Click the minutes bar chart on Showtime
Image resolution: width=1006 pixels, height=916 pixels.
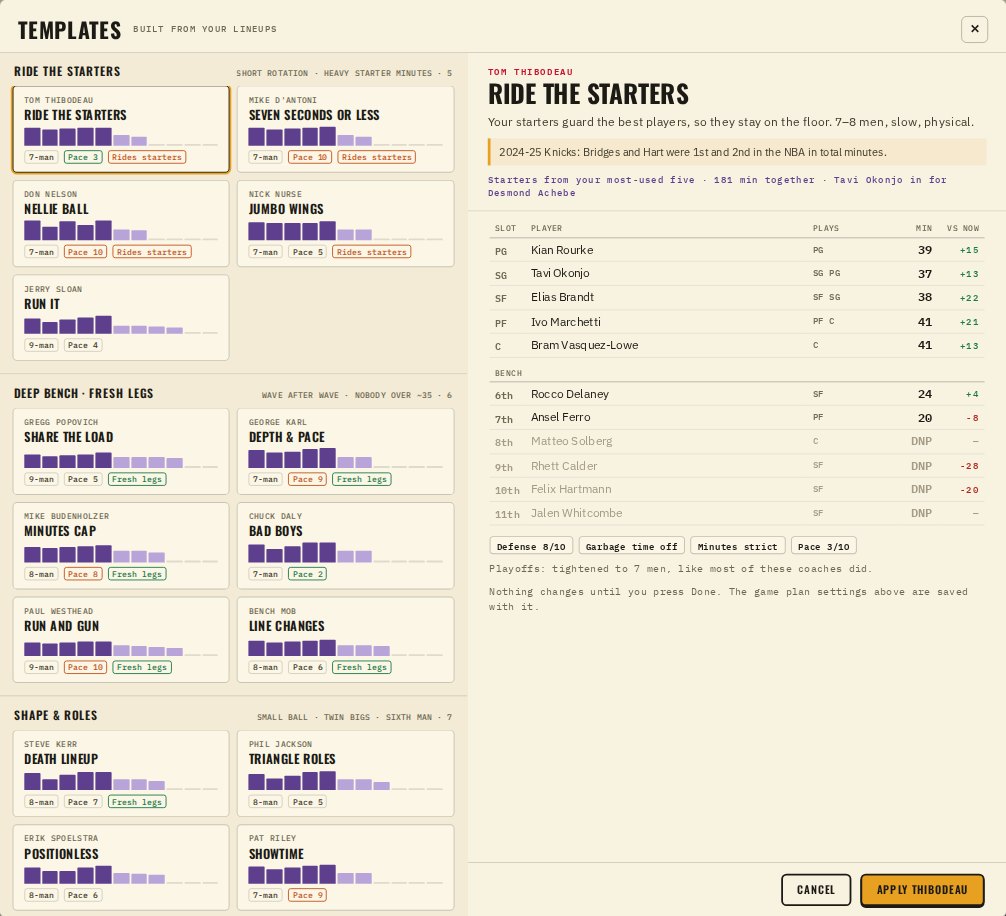coord(345,874)
